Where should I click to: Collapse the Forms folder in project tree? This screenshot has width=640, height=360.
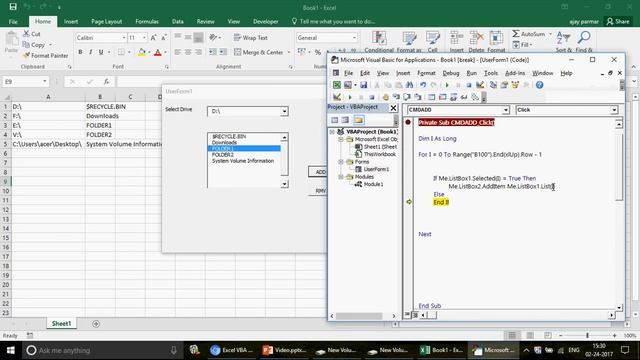click(341, 162)
